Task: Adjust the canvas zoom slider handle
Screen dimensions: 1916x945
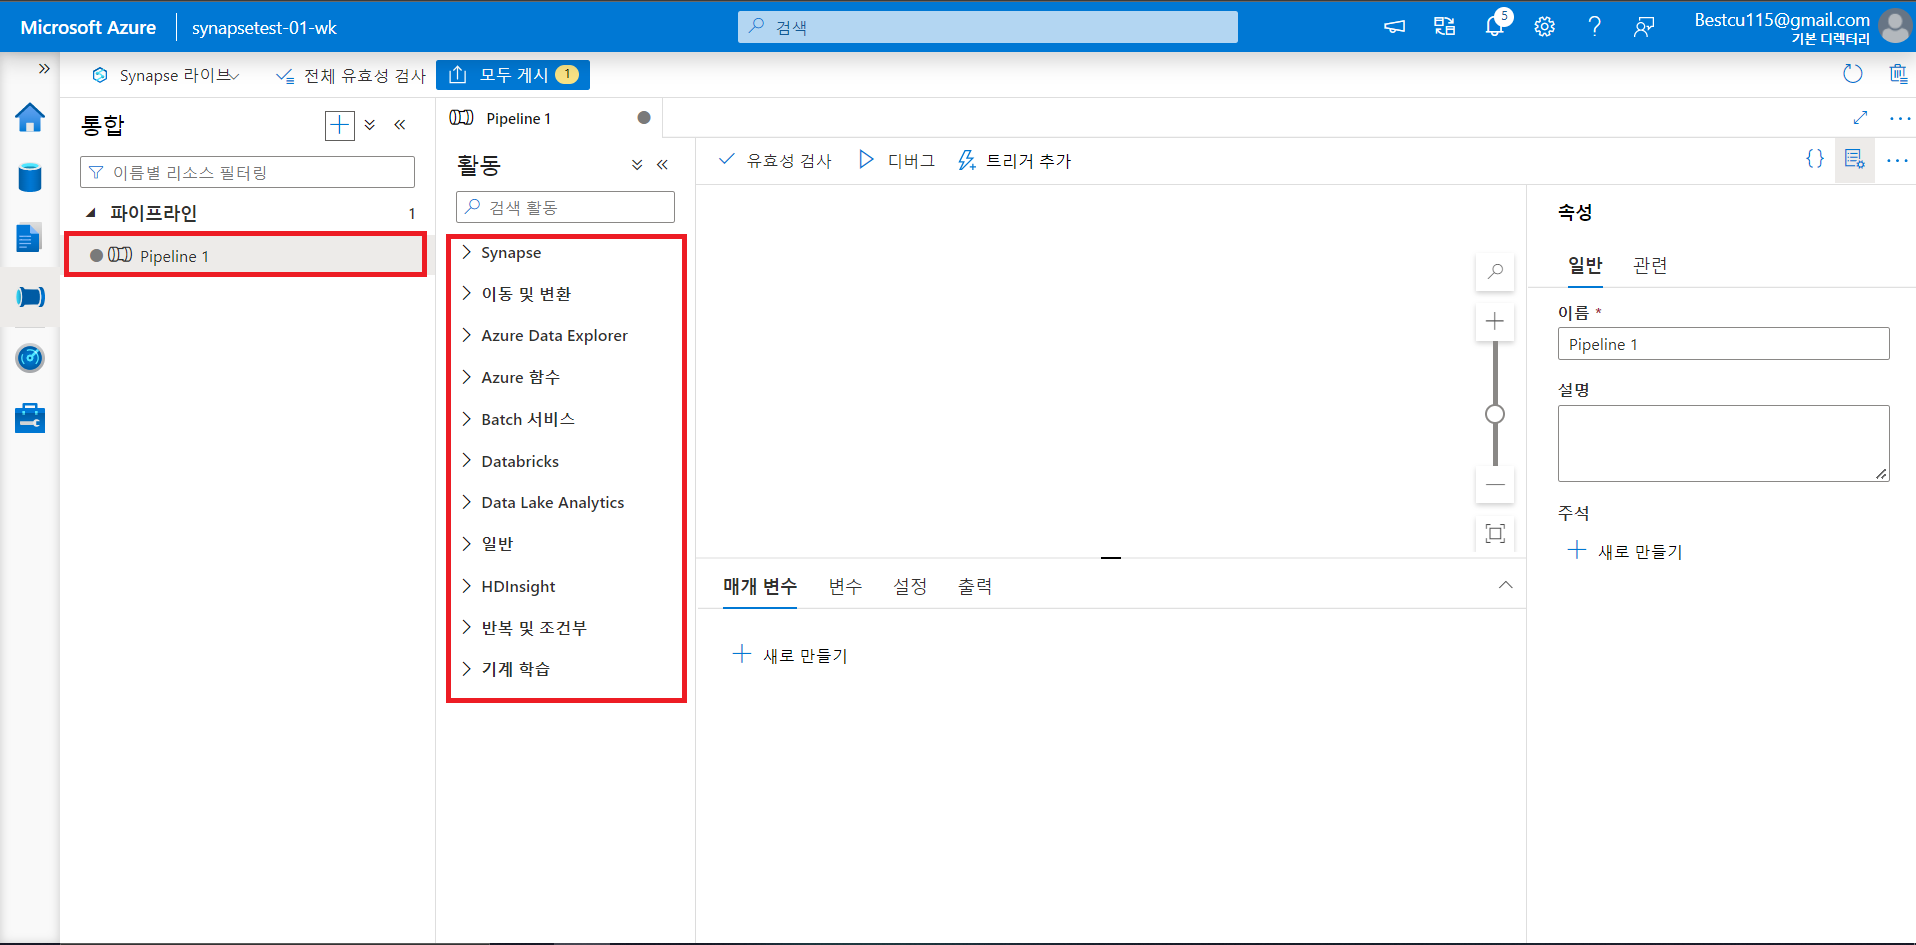Action: coord(1495,414)
